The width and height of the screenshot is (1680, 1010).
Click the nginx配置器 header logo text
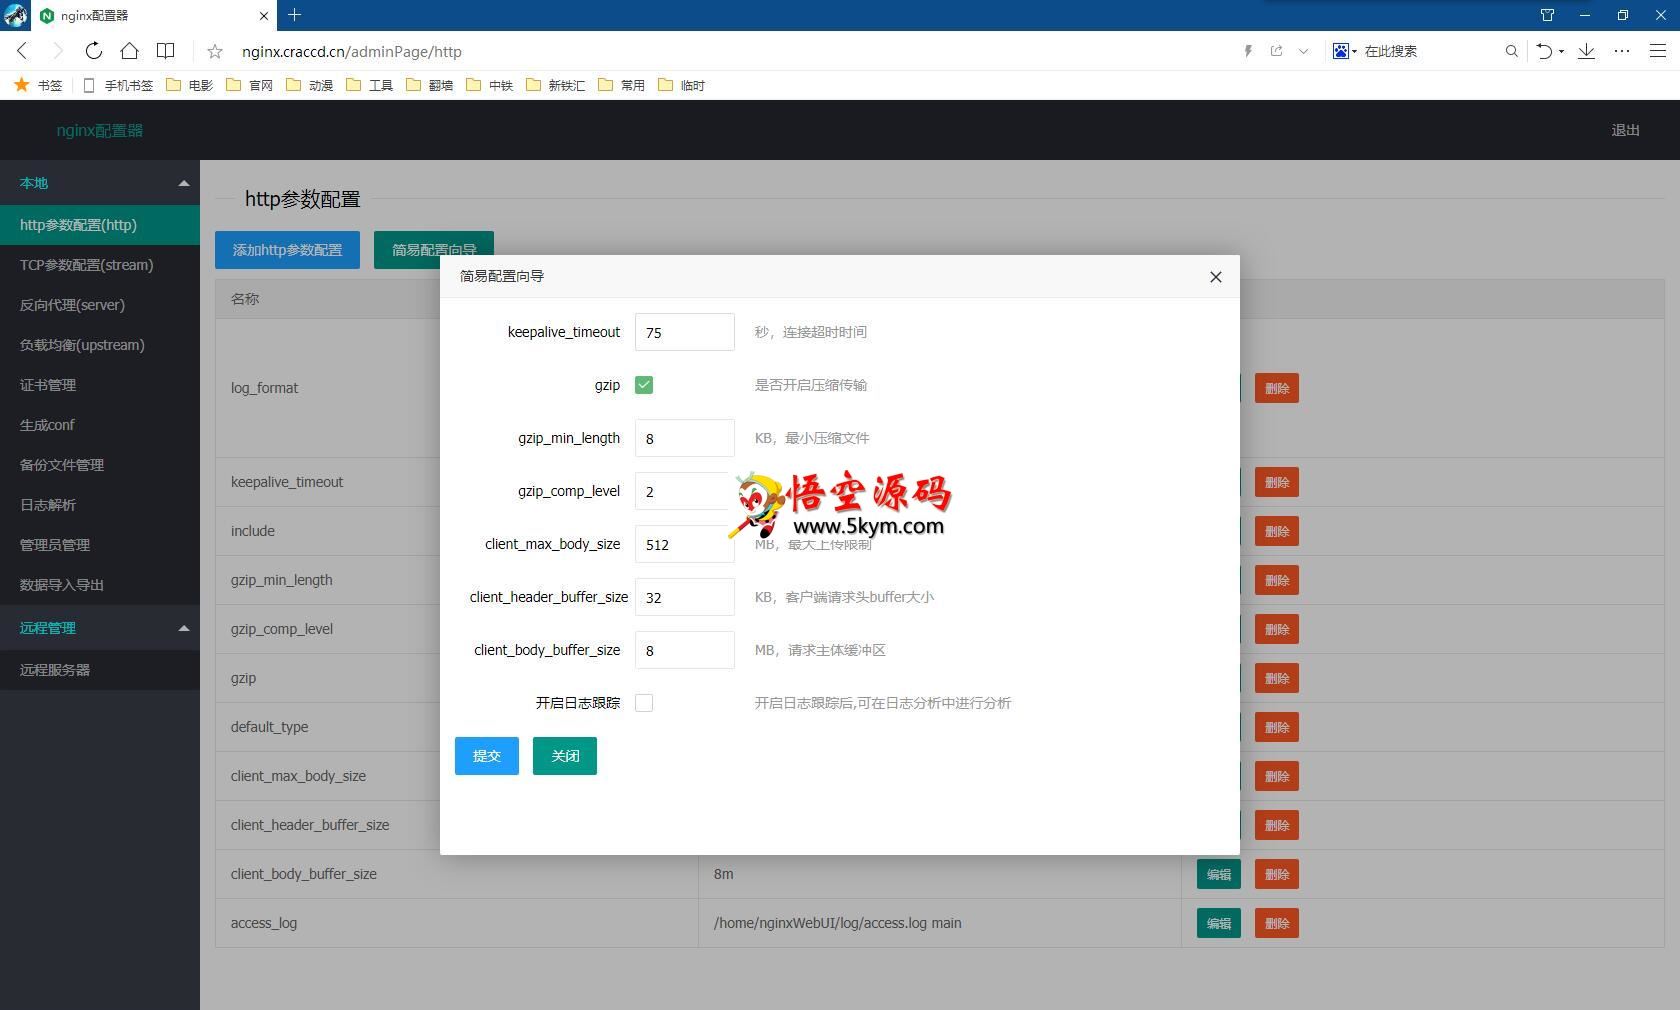point(99,130)
